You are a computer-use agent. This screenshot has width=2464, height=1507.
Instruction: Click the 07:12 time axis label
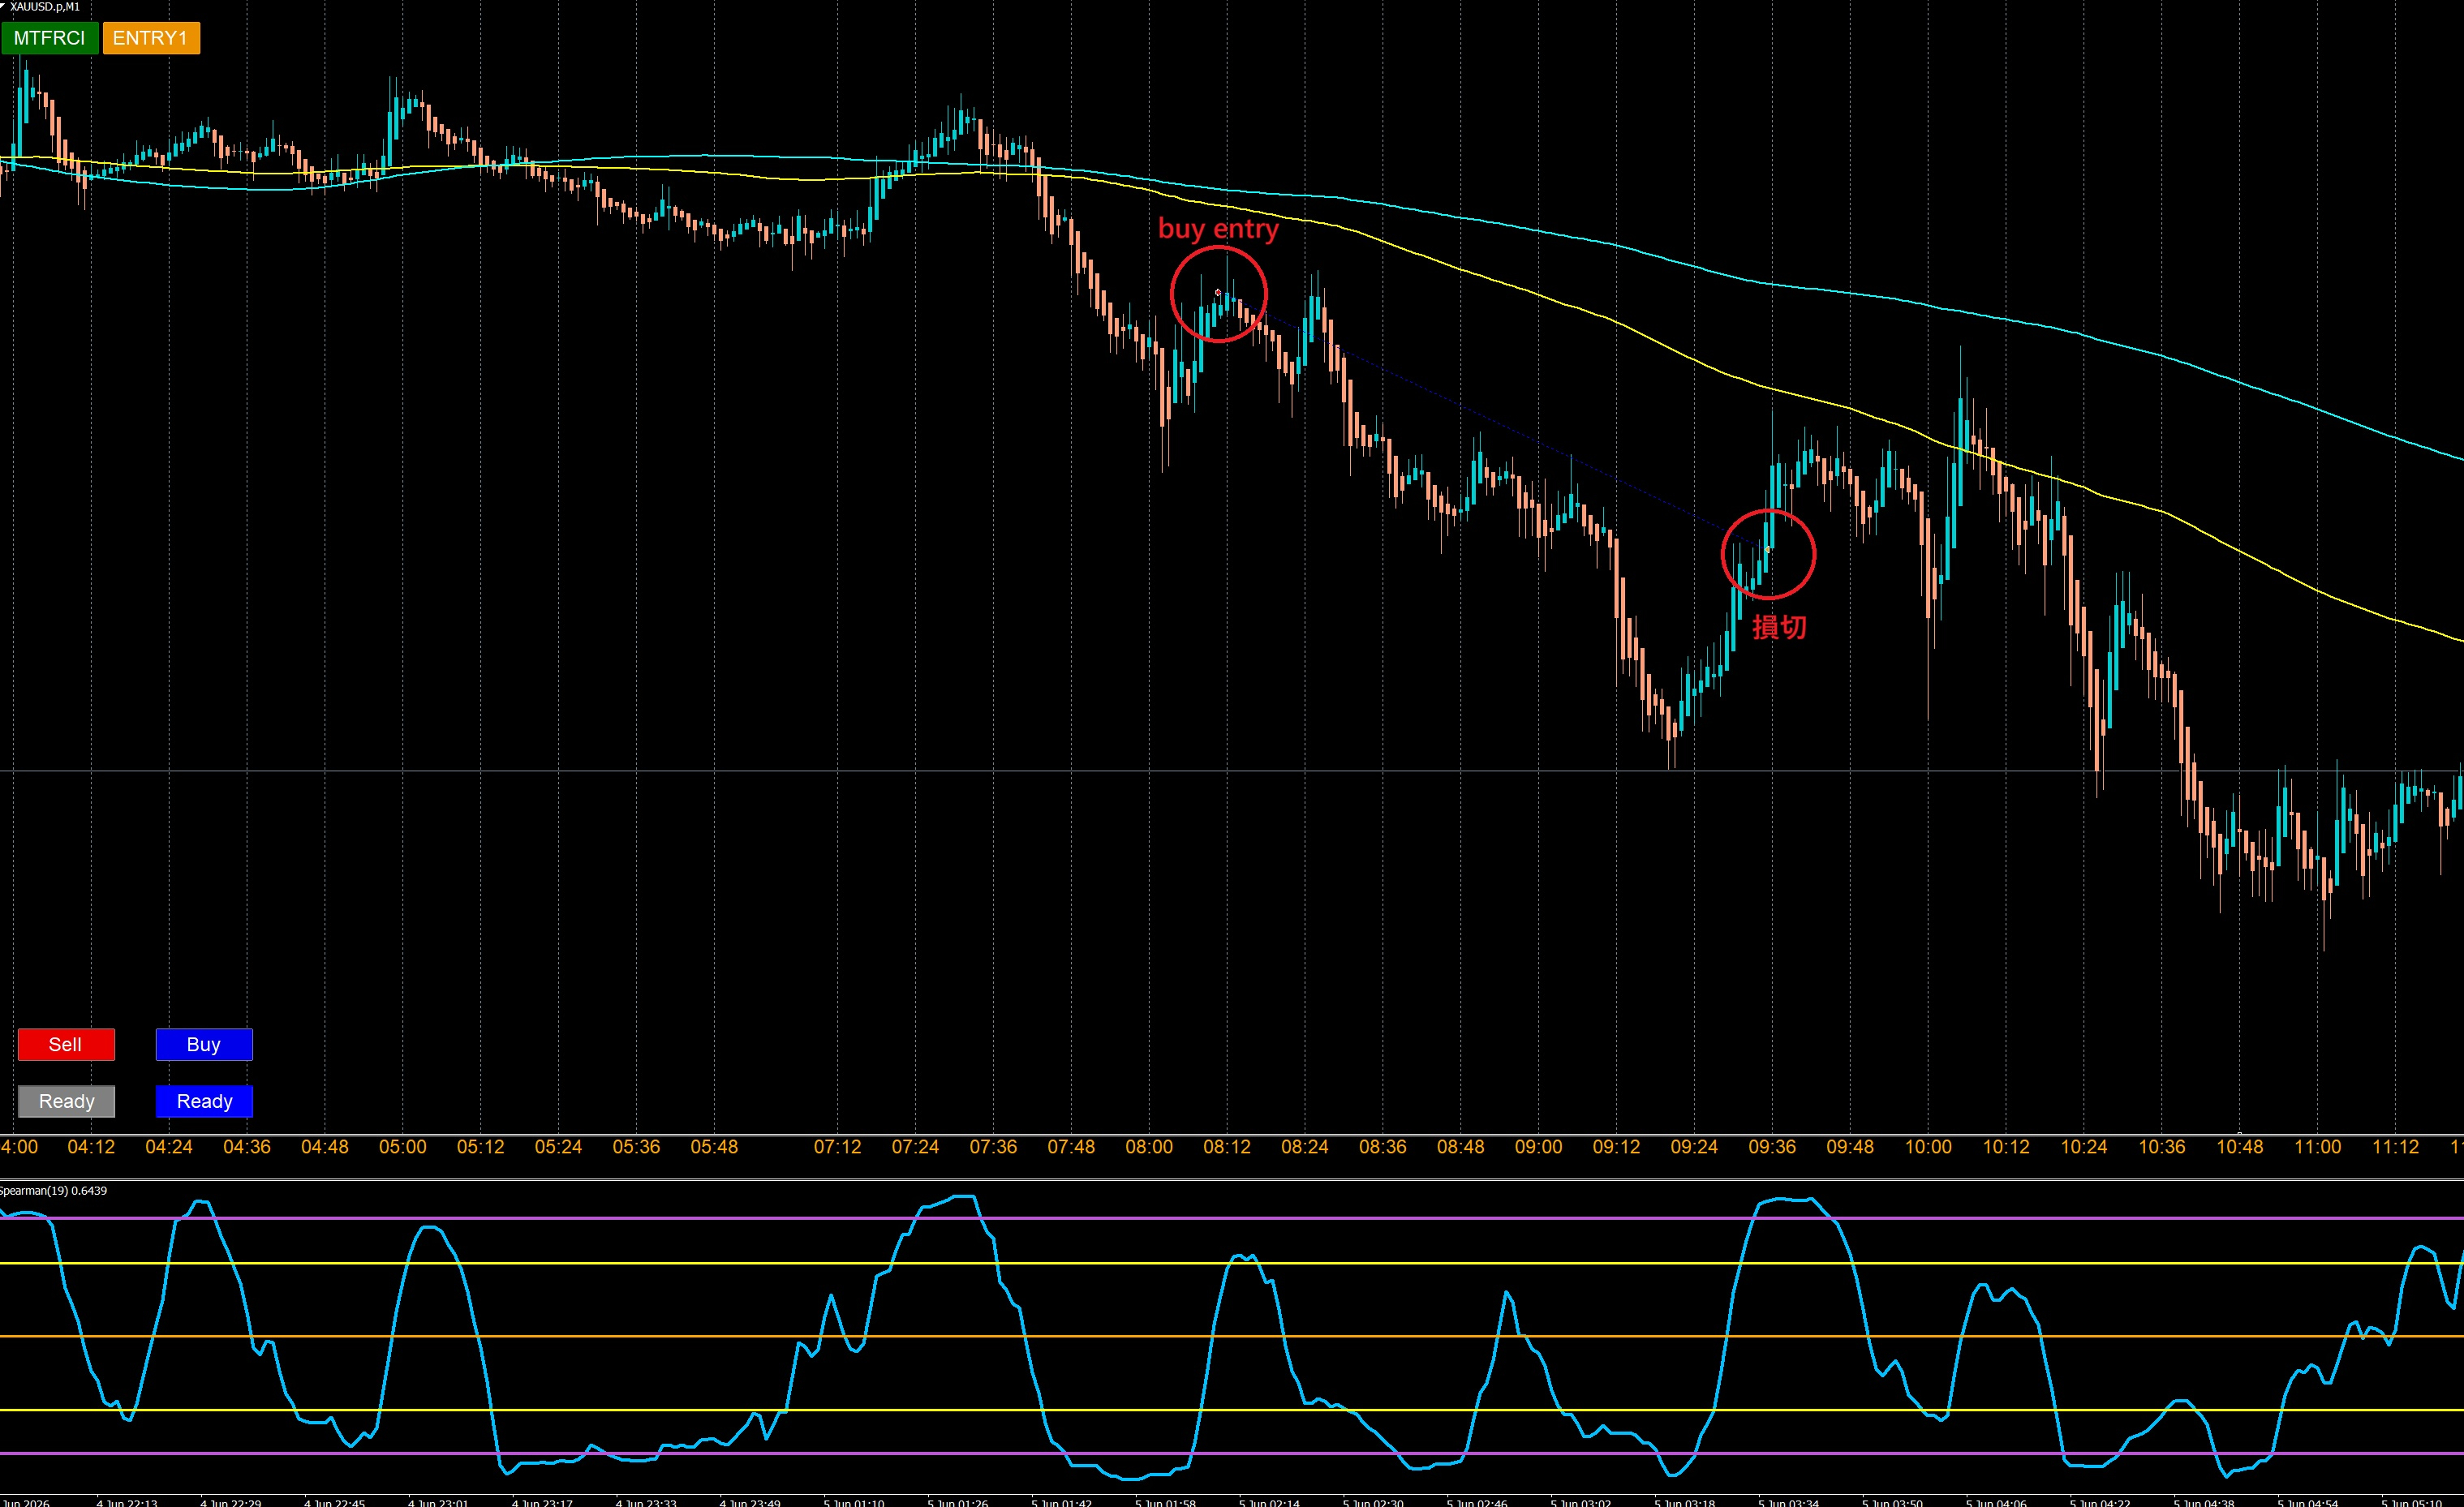[837, 1147]
